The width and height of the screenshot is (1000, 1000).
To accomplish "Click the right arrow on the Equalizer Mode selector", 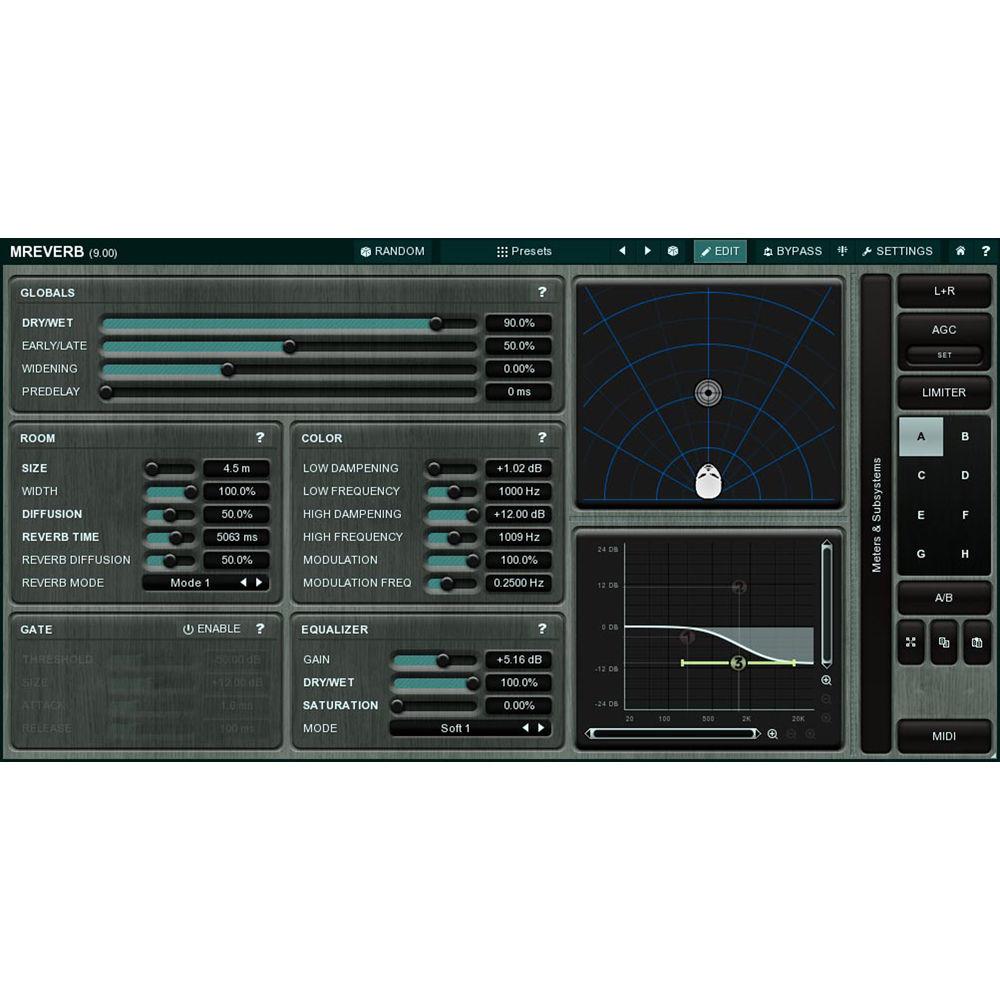I will pyautogui.click(x=539, y=728).
